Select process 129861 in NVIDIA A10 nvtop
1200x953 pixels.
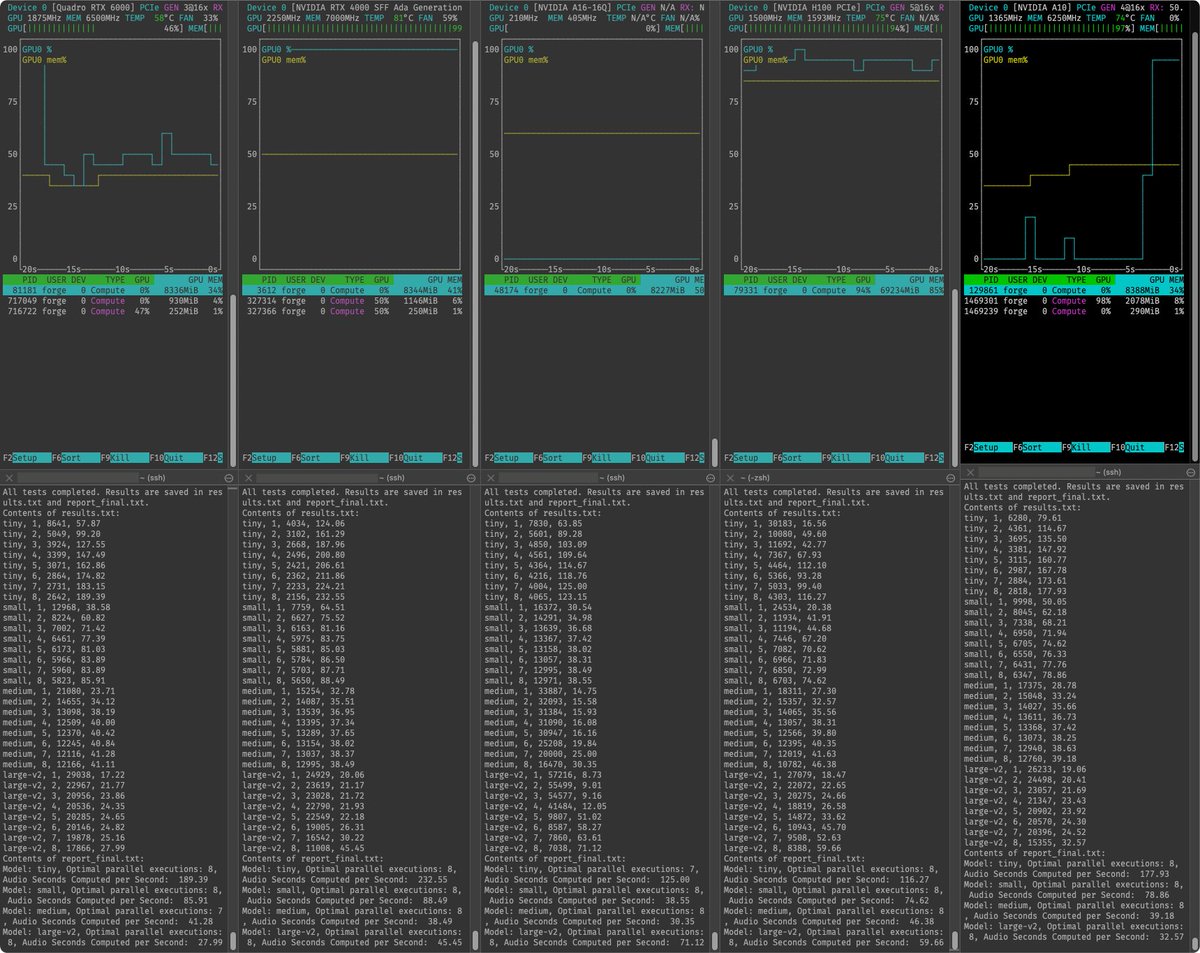1074,290
